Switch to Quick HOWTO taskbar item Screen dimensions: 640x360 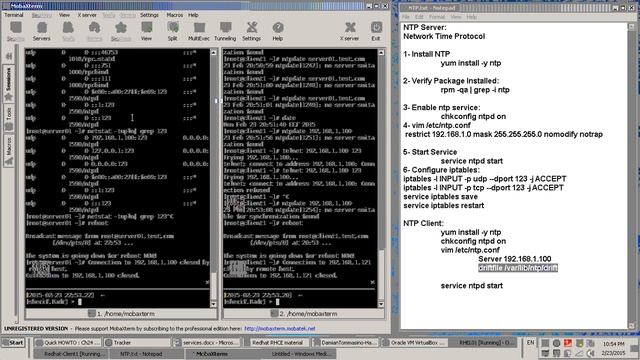tap(67, 343)
